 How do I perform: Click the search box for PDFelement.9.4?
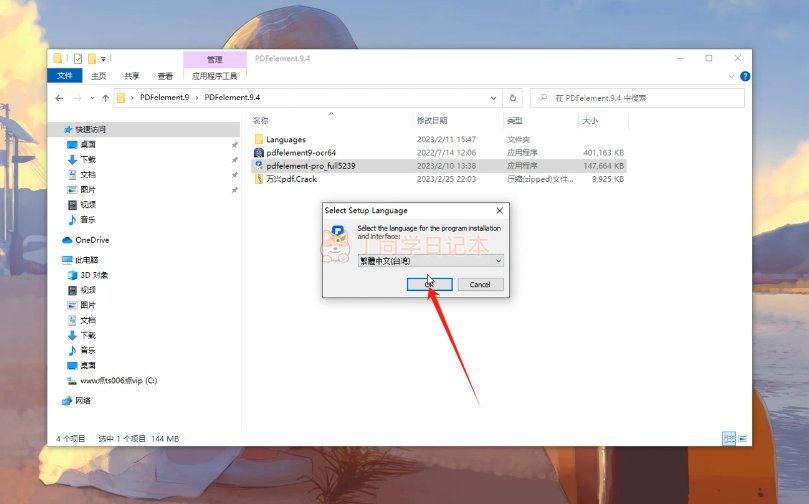pyautogui.click(x=637, y=98)
